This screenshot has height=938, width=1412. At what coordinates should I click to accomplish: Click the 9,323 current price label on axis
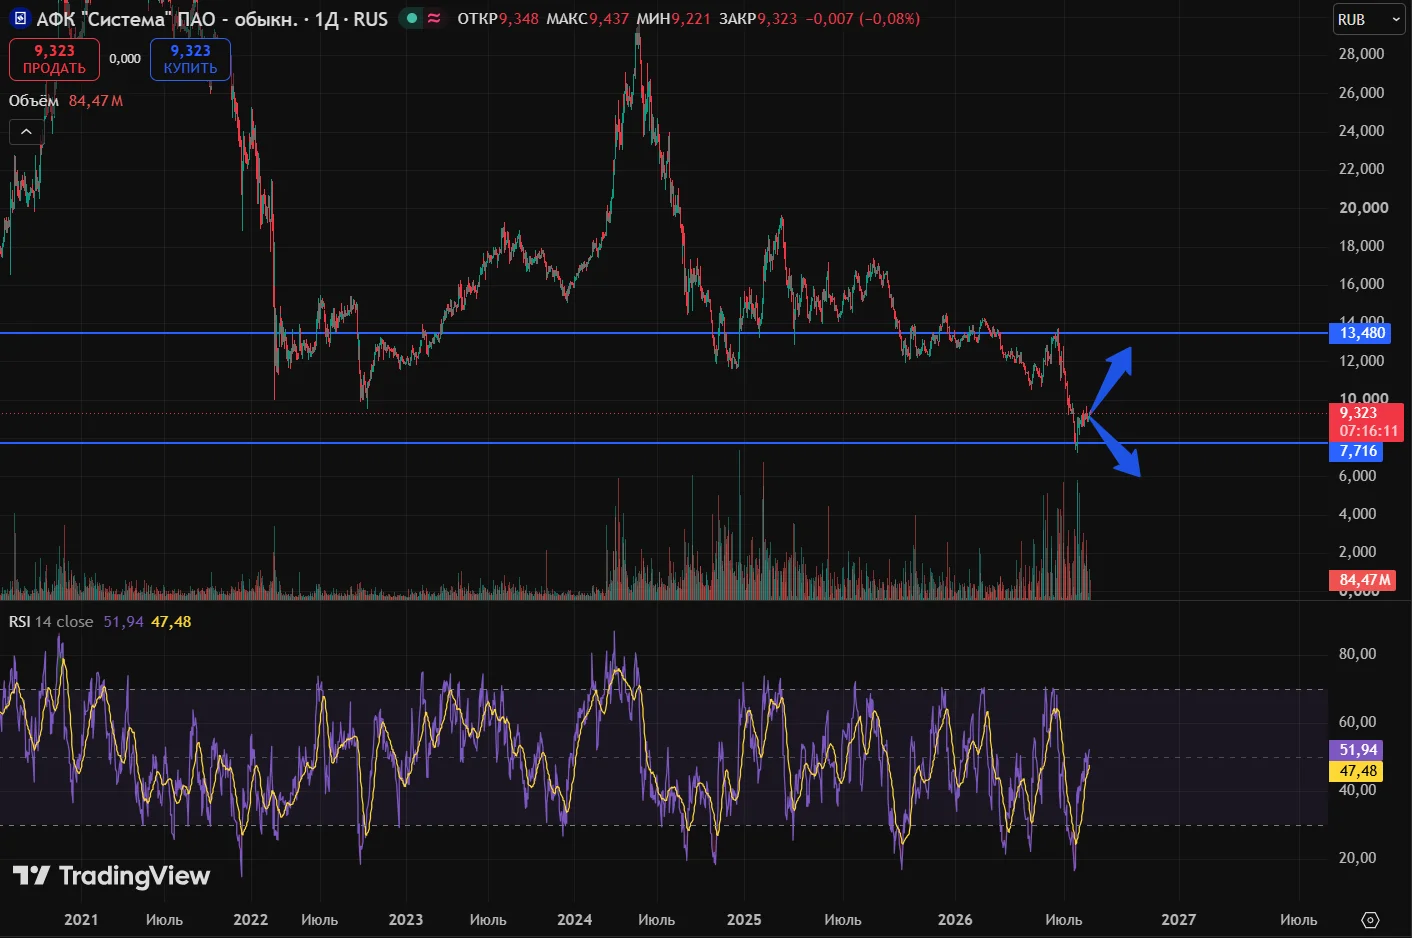click(1366, 421)
